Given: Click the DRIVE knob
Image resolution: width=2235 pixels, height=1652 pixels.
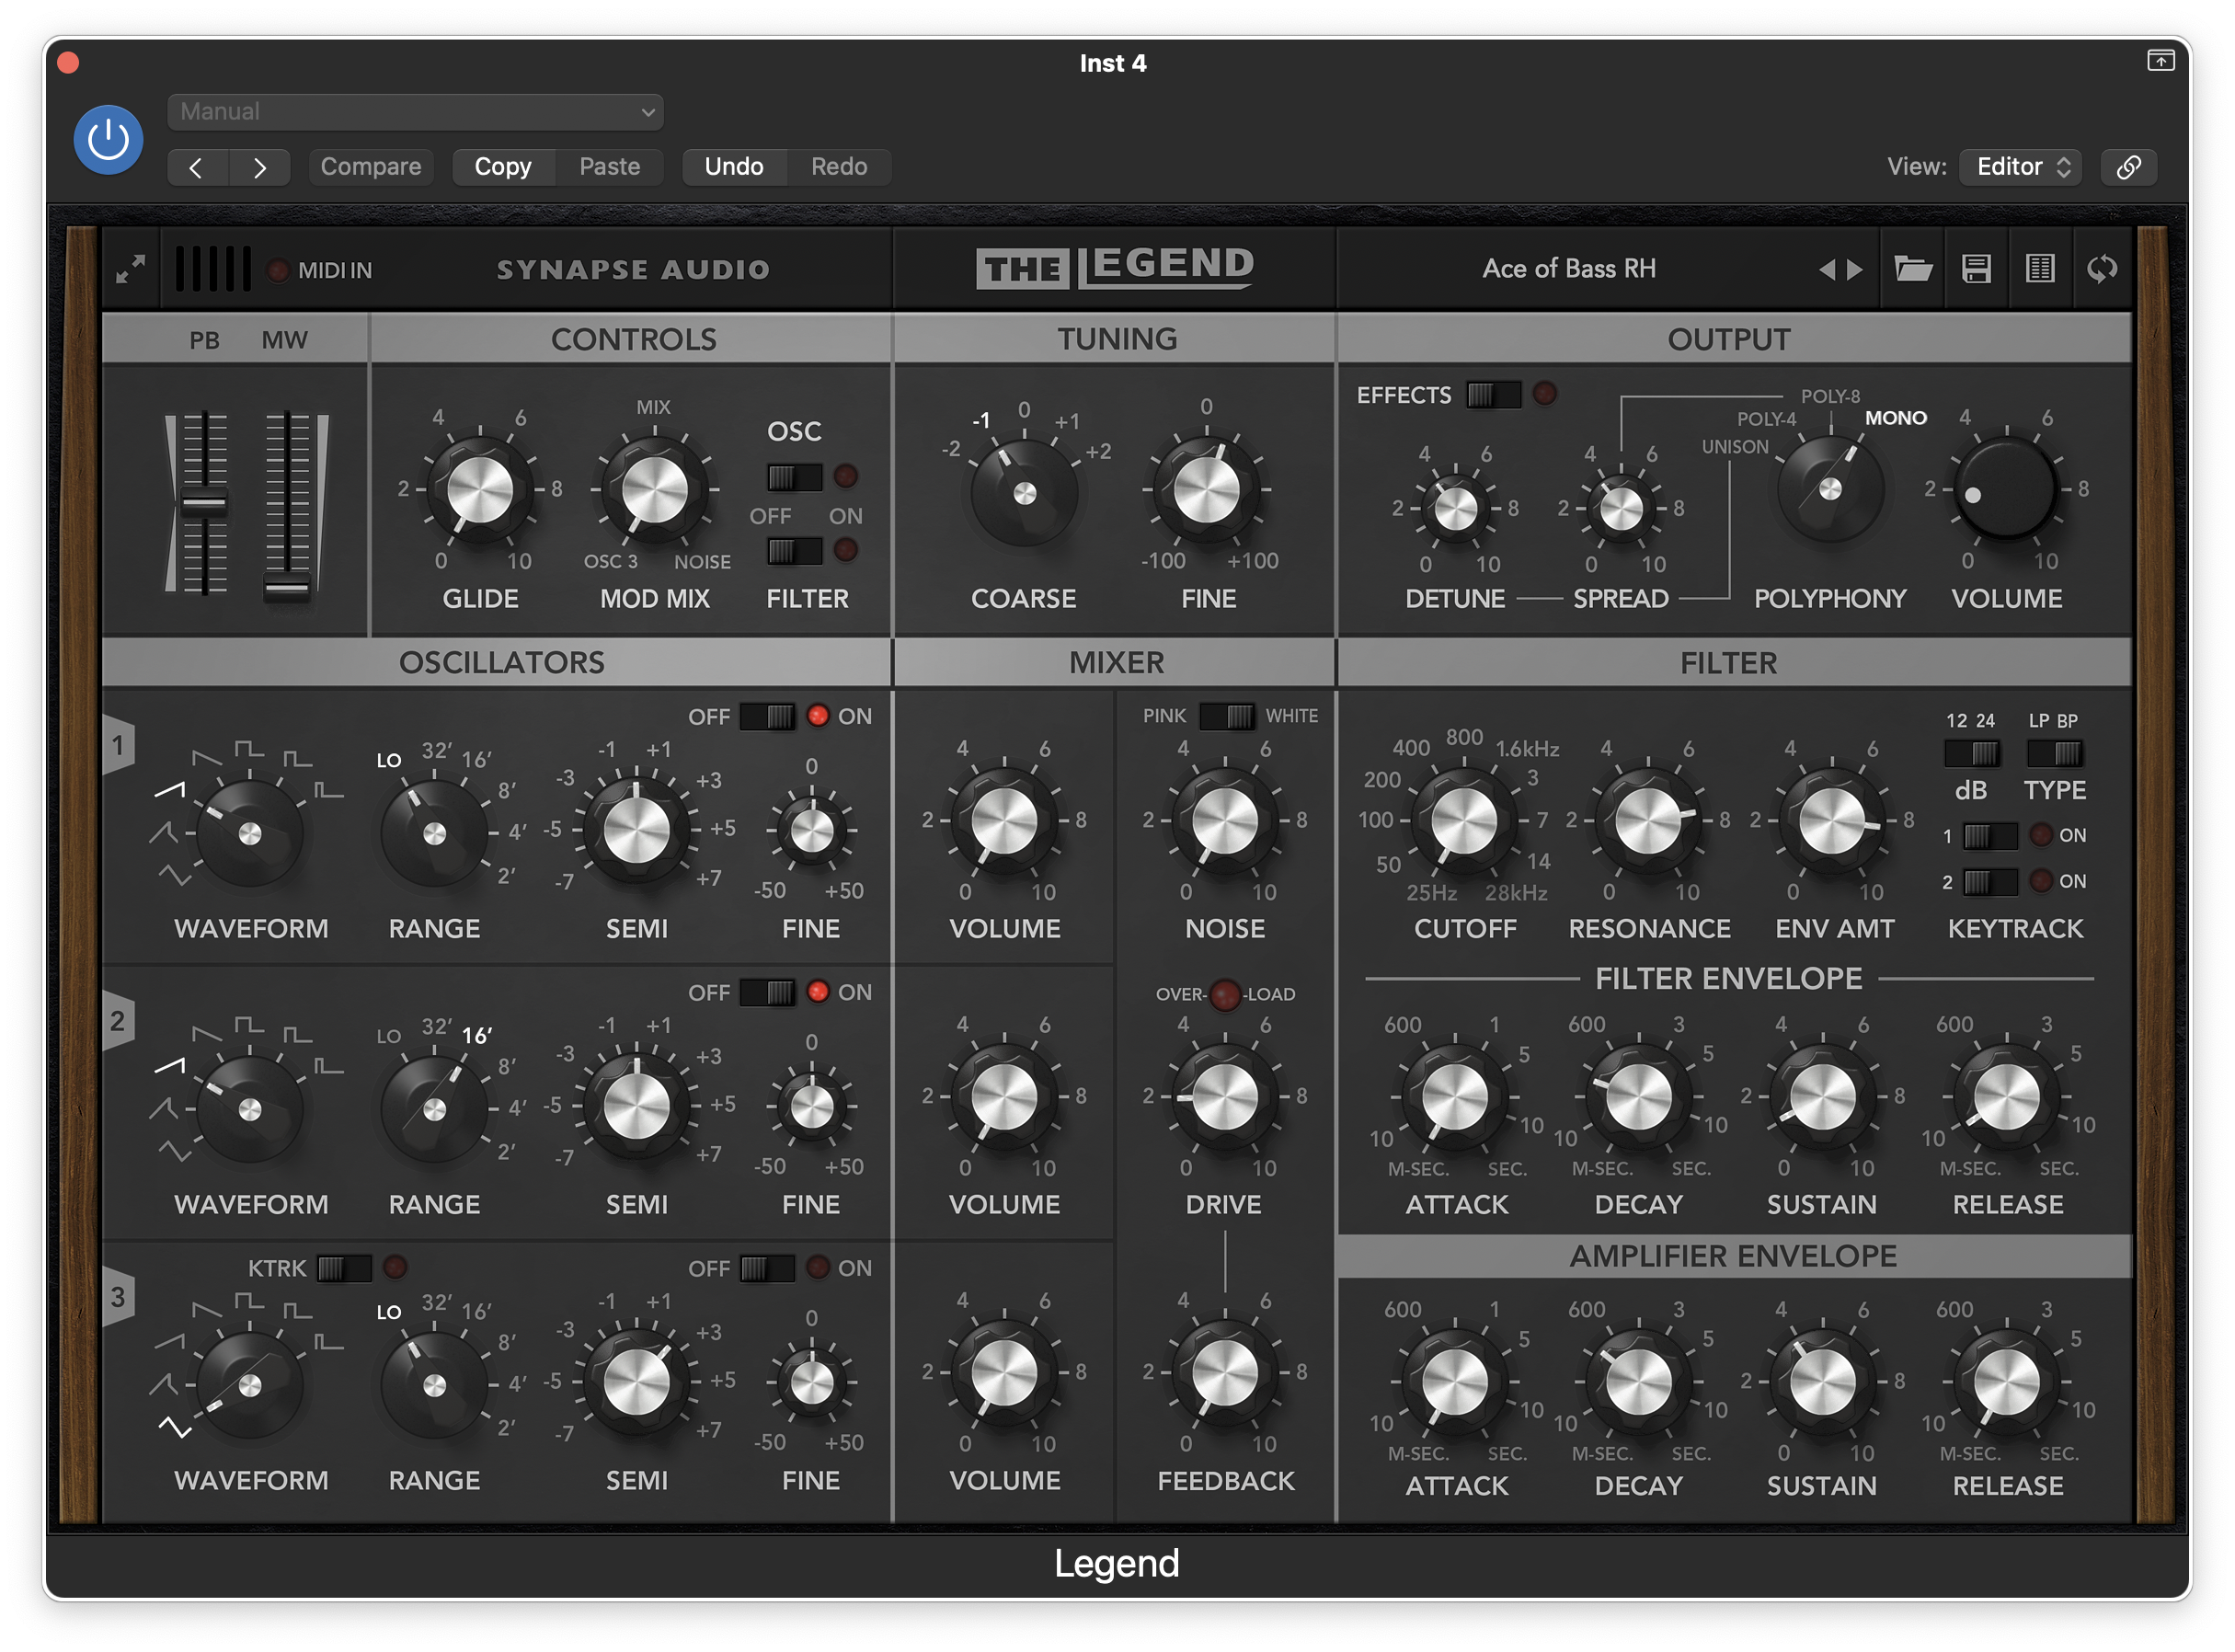Looking at the screenshot, I should coord(1224,1097).
